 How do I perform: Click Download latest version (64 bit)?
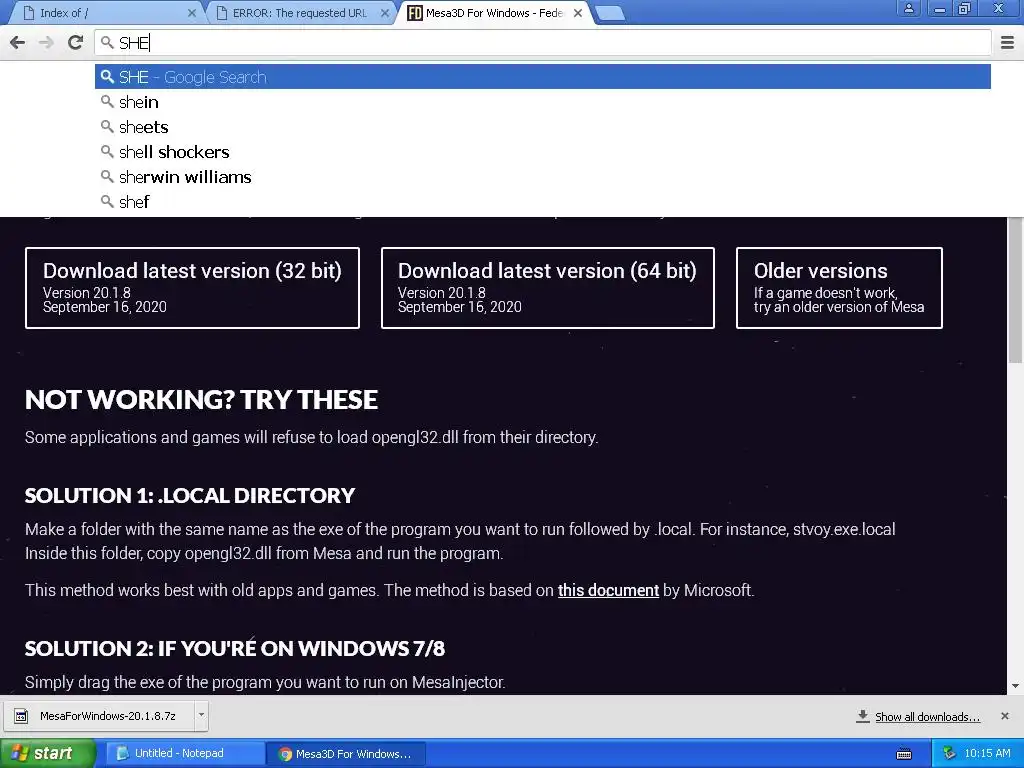[x=547, y=288]
